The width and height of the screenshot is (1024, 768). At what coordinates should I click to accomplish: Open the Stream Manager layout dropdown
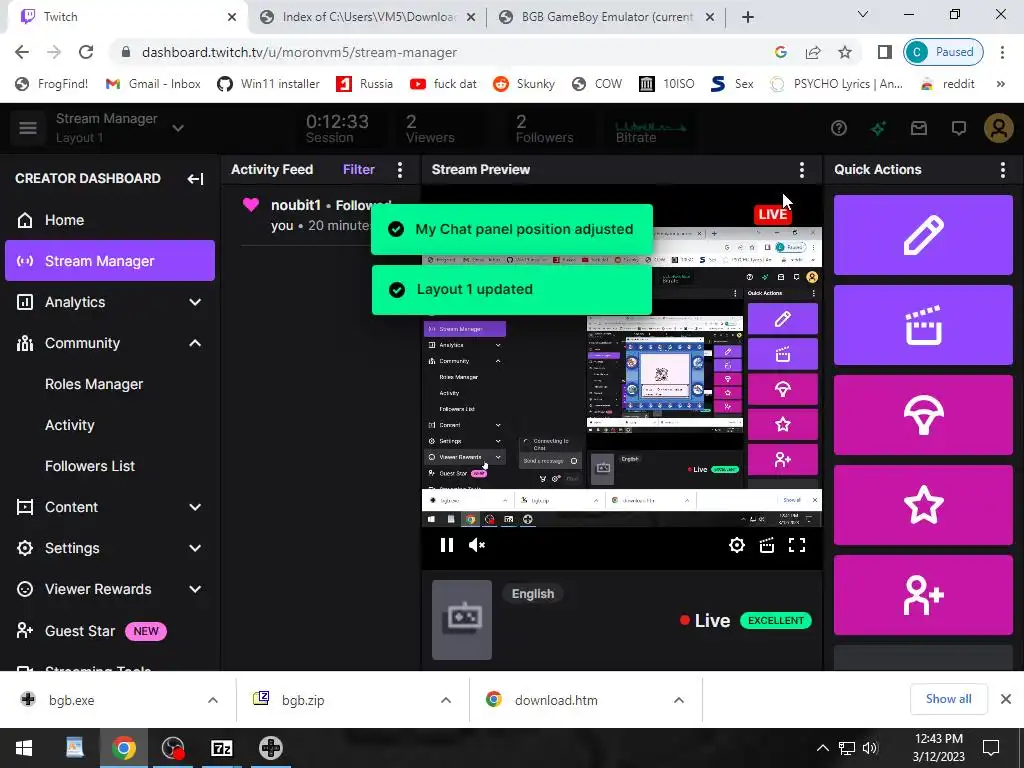178,128
